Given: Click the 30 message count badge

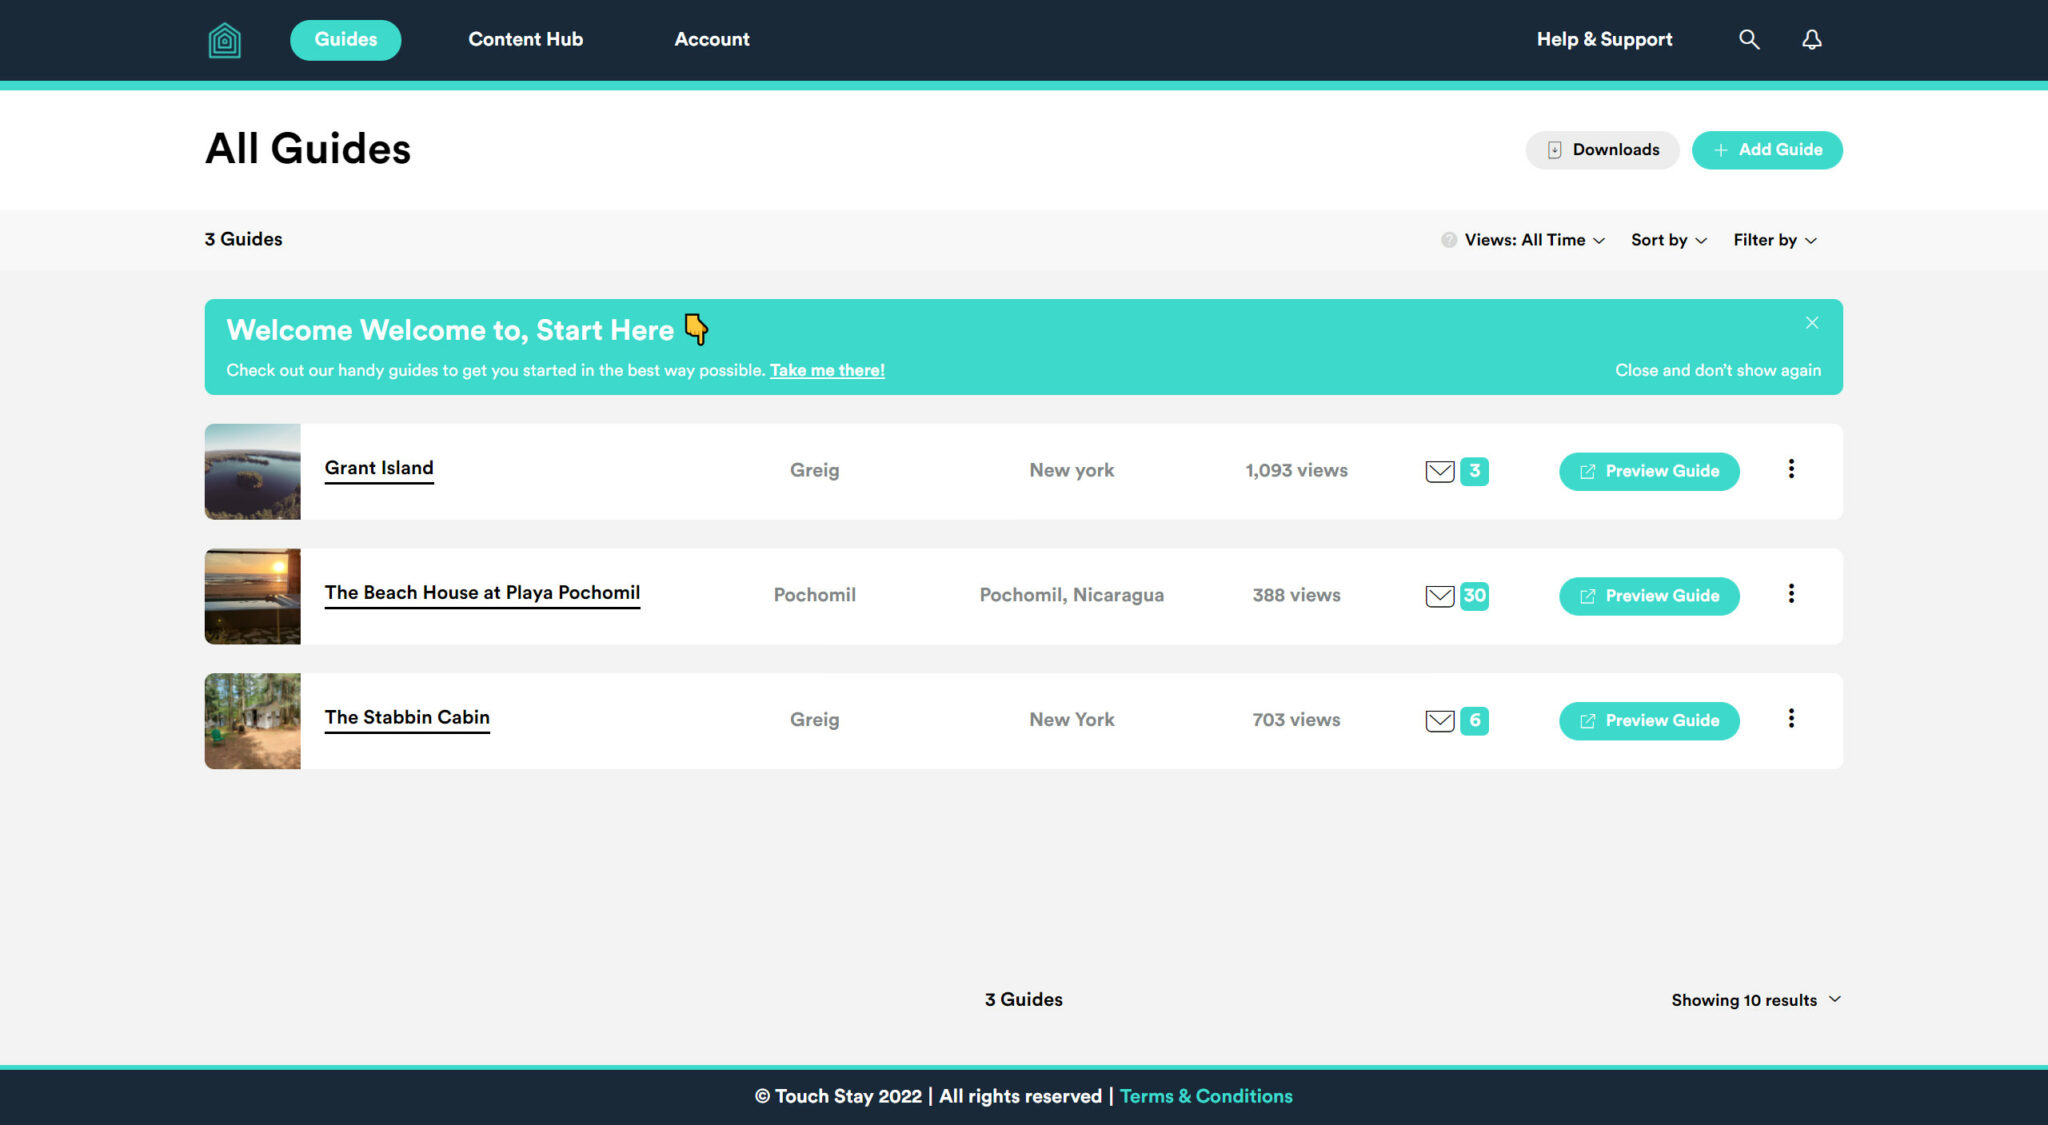Looking at the screenshot, I should [x=1474, y=595].
